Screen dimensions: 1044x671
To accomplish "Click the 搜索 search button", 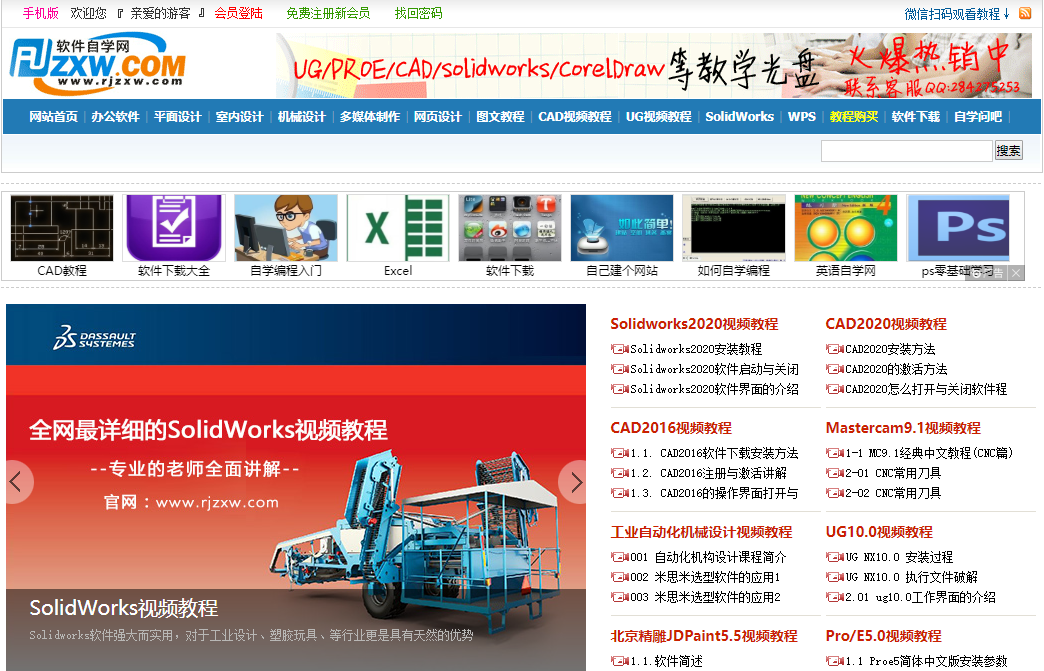I will click(1008, 150).
